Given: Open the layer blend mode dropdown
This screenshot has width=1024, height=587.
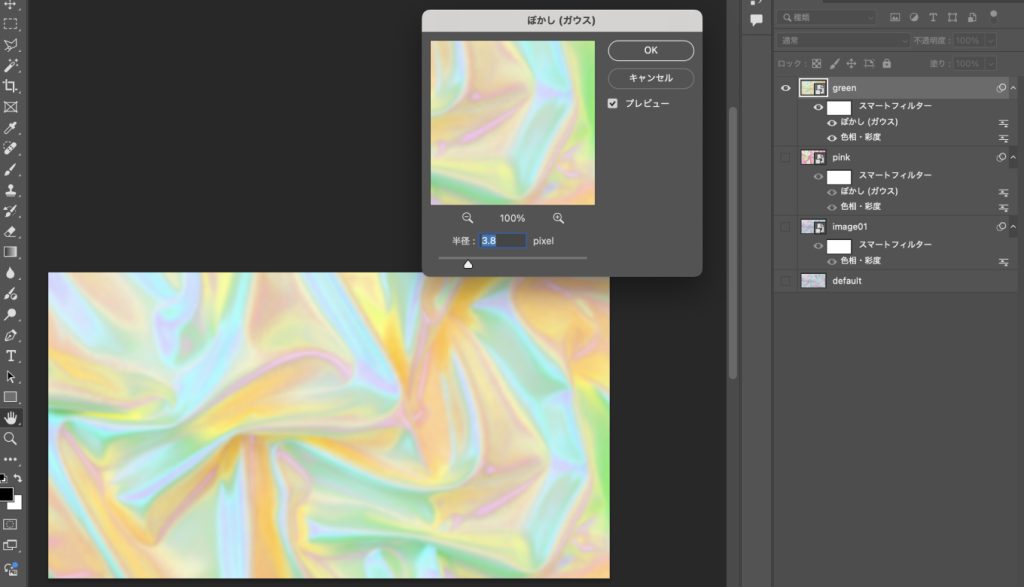Looking at the screenshot, I should pyautogui.click(x=844, y=40).
